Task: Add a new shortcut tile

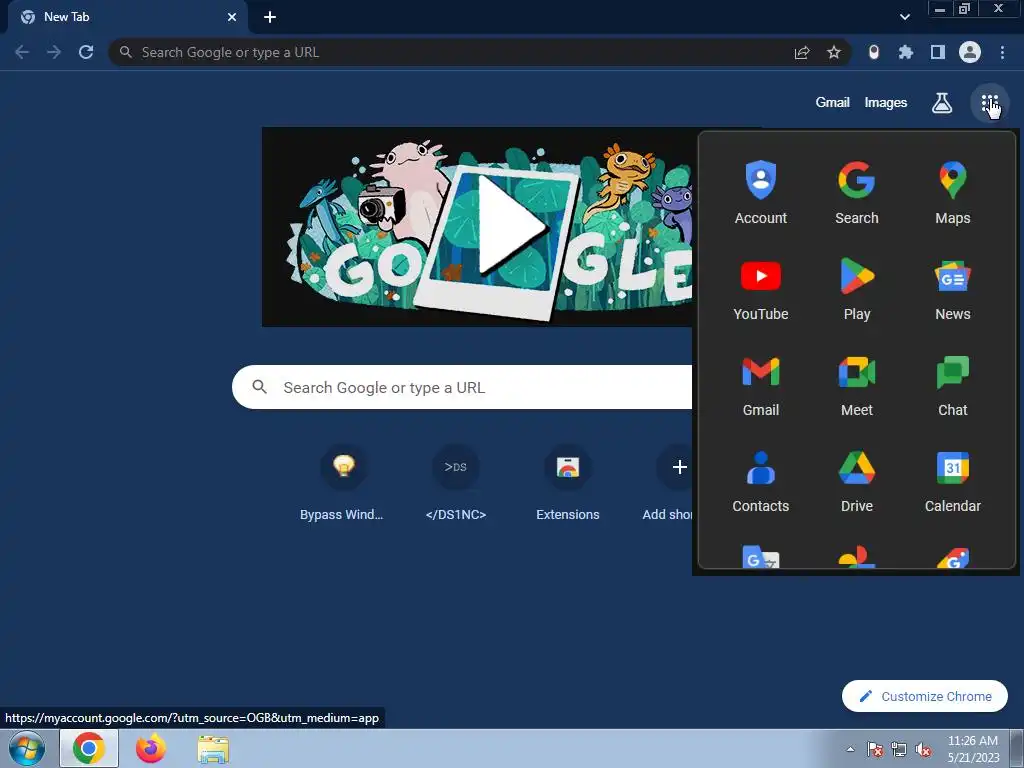Action: [x=667, y=483]
